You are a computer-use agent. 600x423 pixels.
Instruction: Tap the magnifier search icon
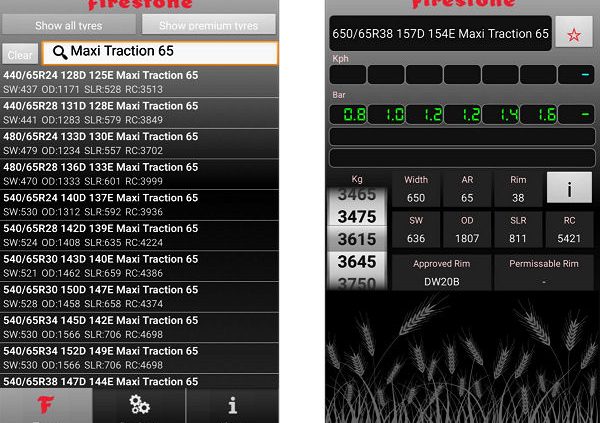click(x=60, y=52)
